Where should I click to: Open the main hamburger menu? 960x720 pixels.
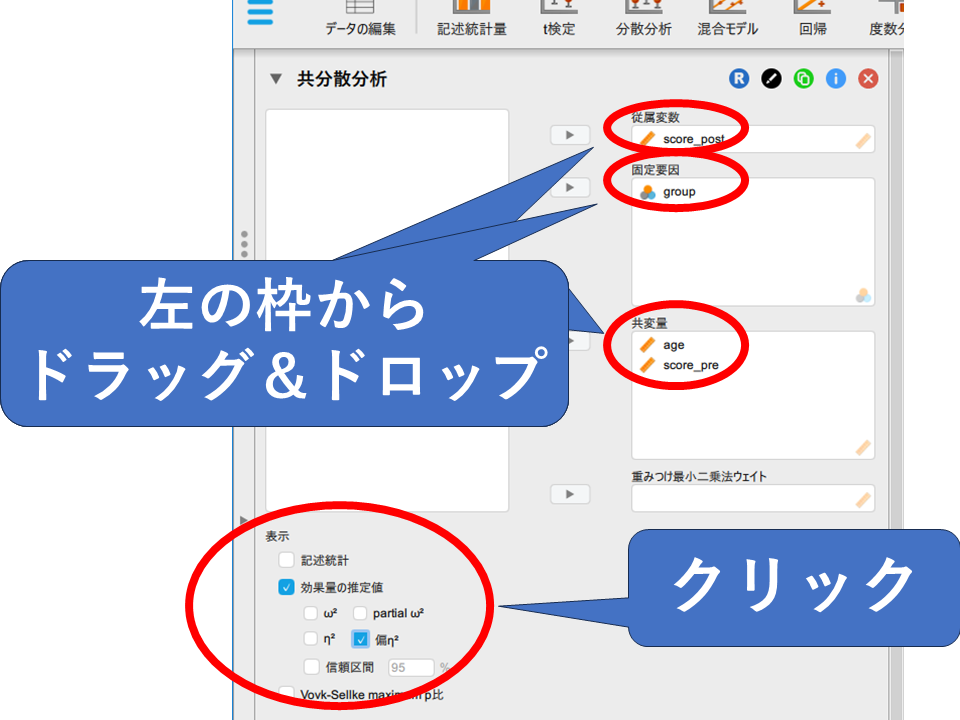coord(259,10)
